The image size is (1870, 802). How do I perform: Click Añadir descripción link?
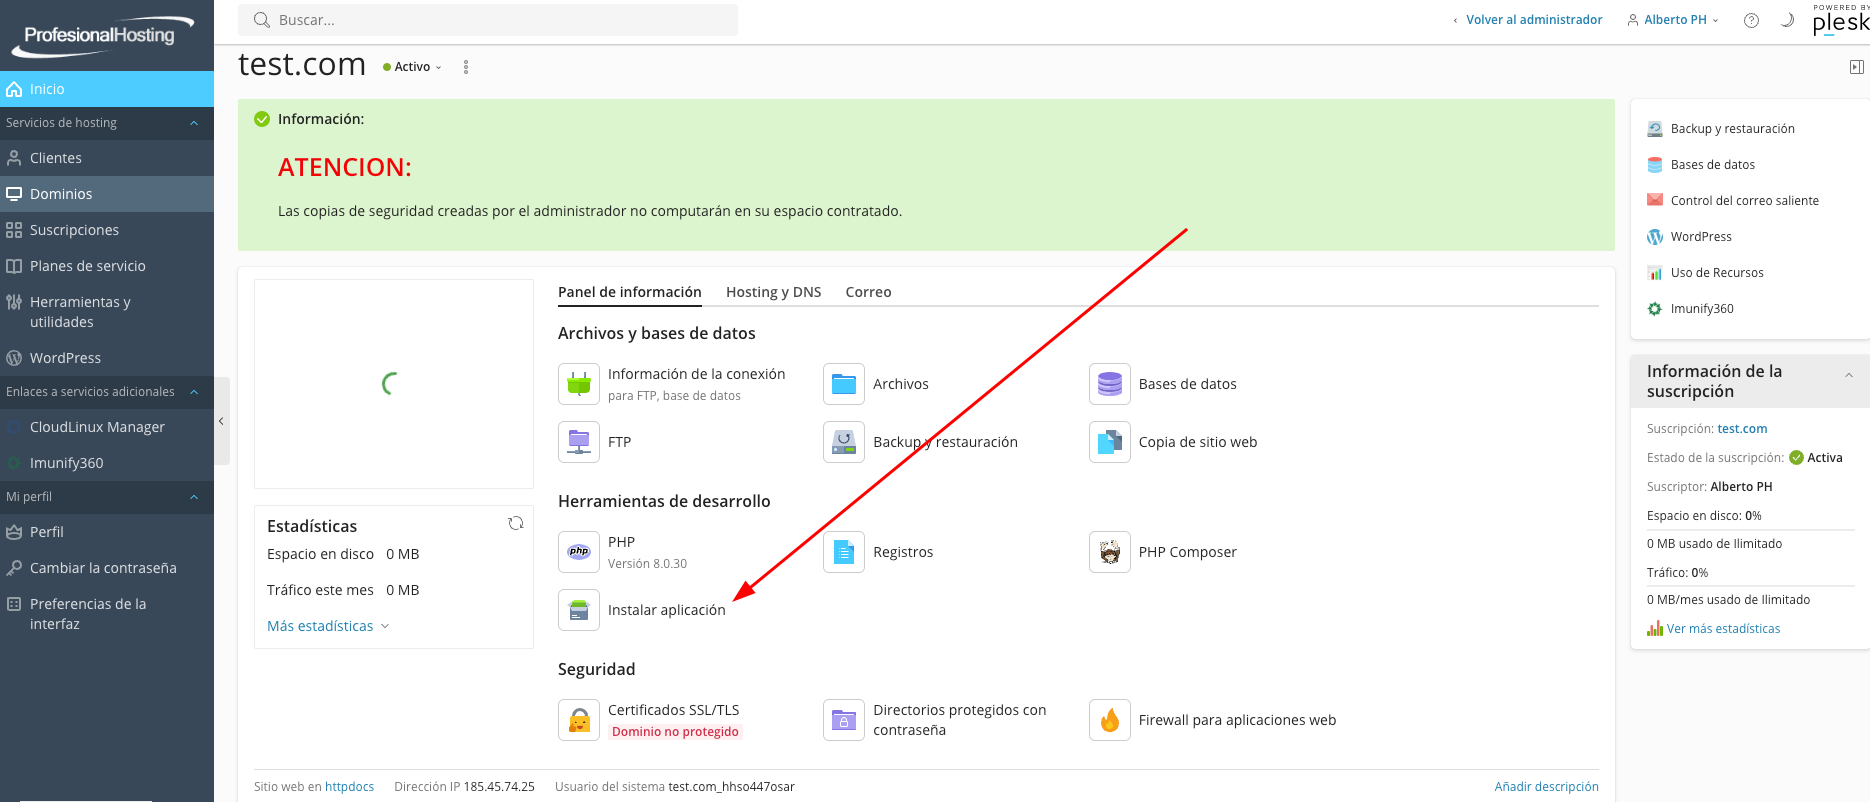(x=1546, y=787)
